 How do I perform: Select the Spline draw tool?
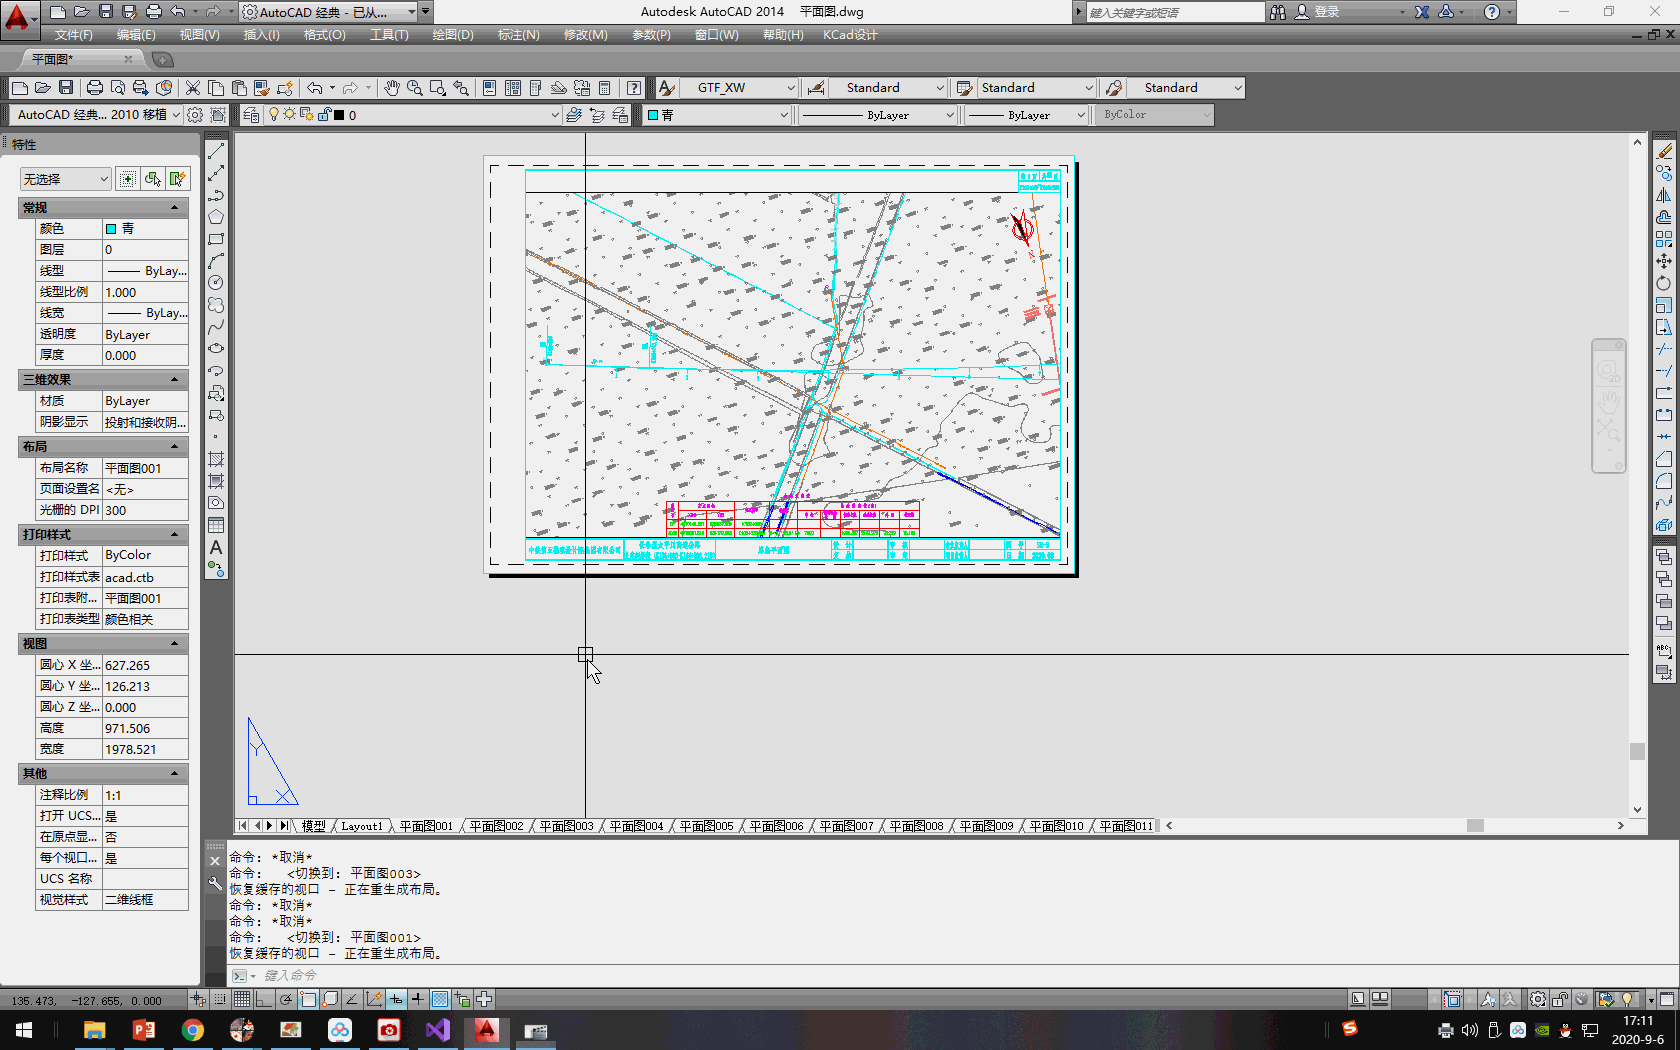click(215, 327)
